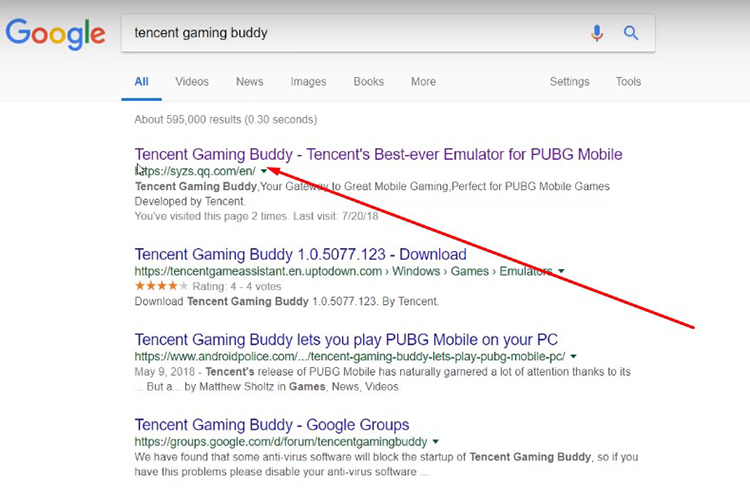Expand the arrow next to the uptodown.com URL
The height and width of the screenshot is (503, 750).
click(561, 271)
